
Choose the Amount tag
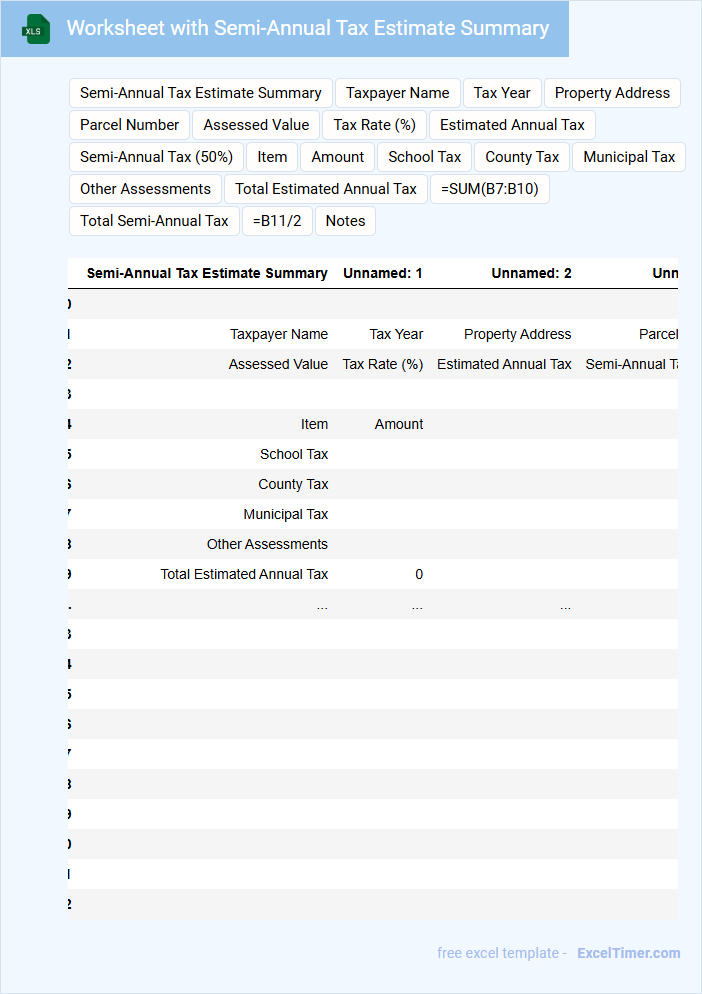(337, 157)
